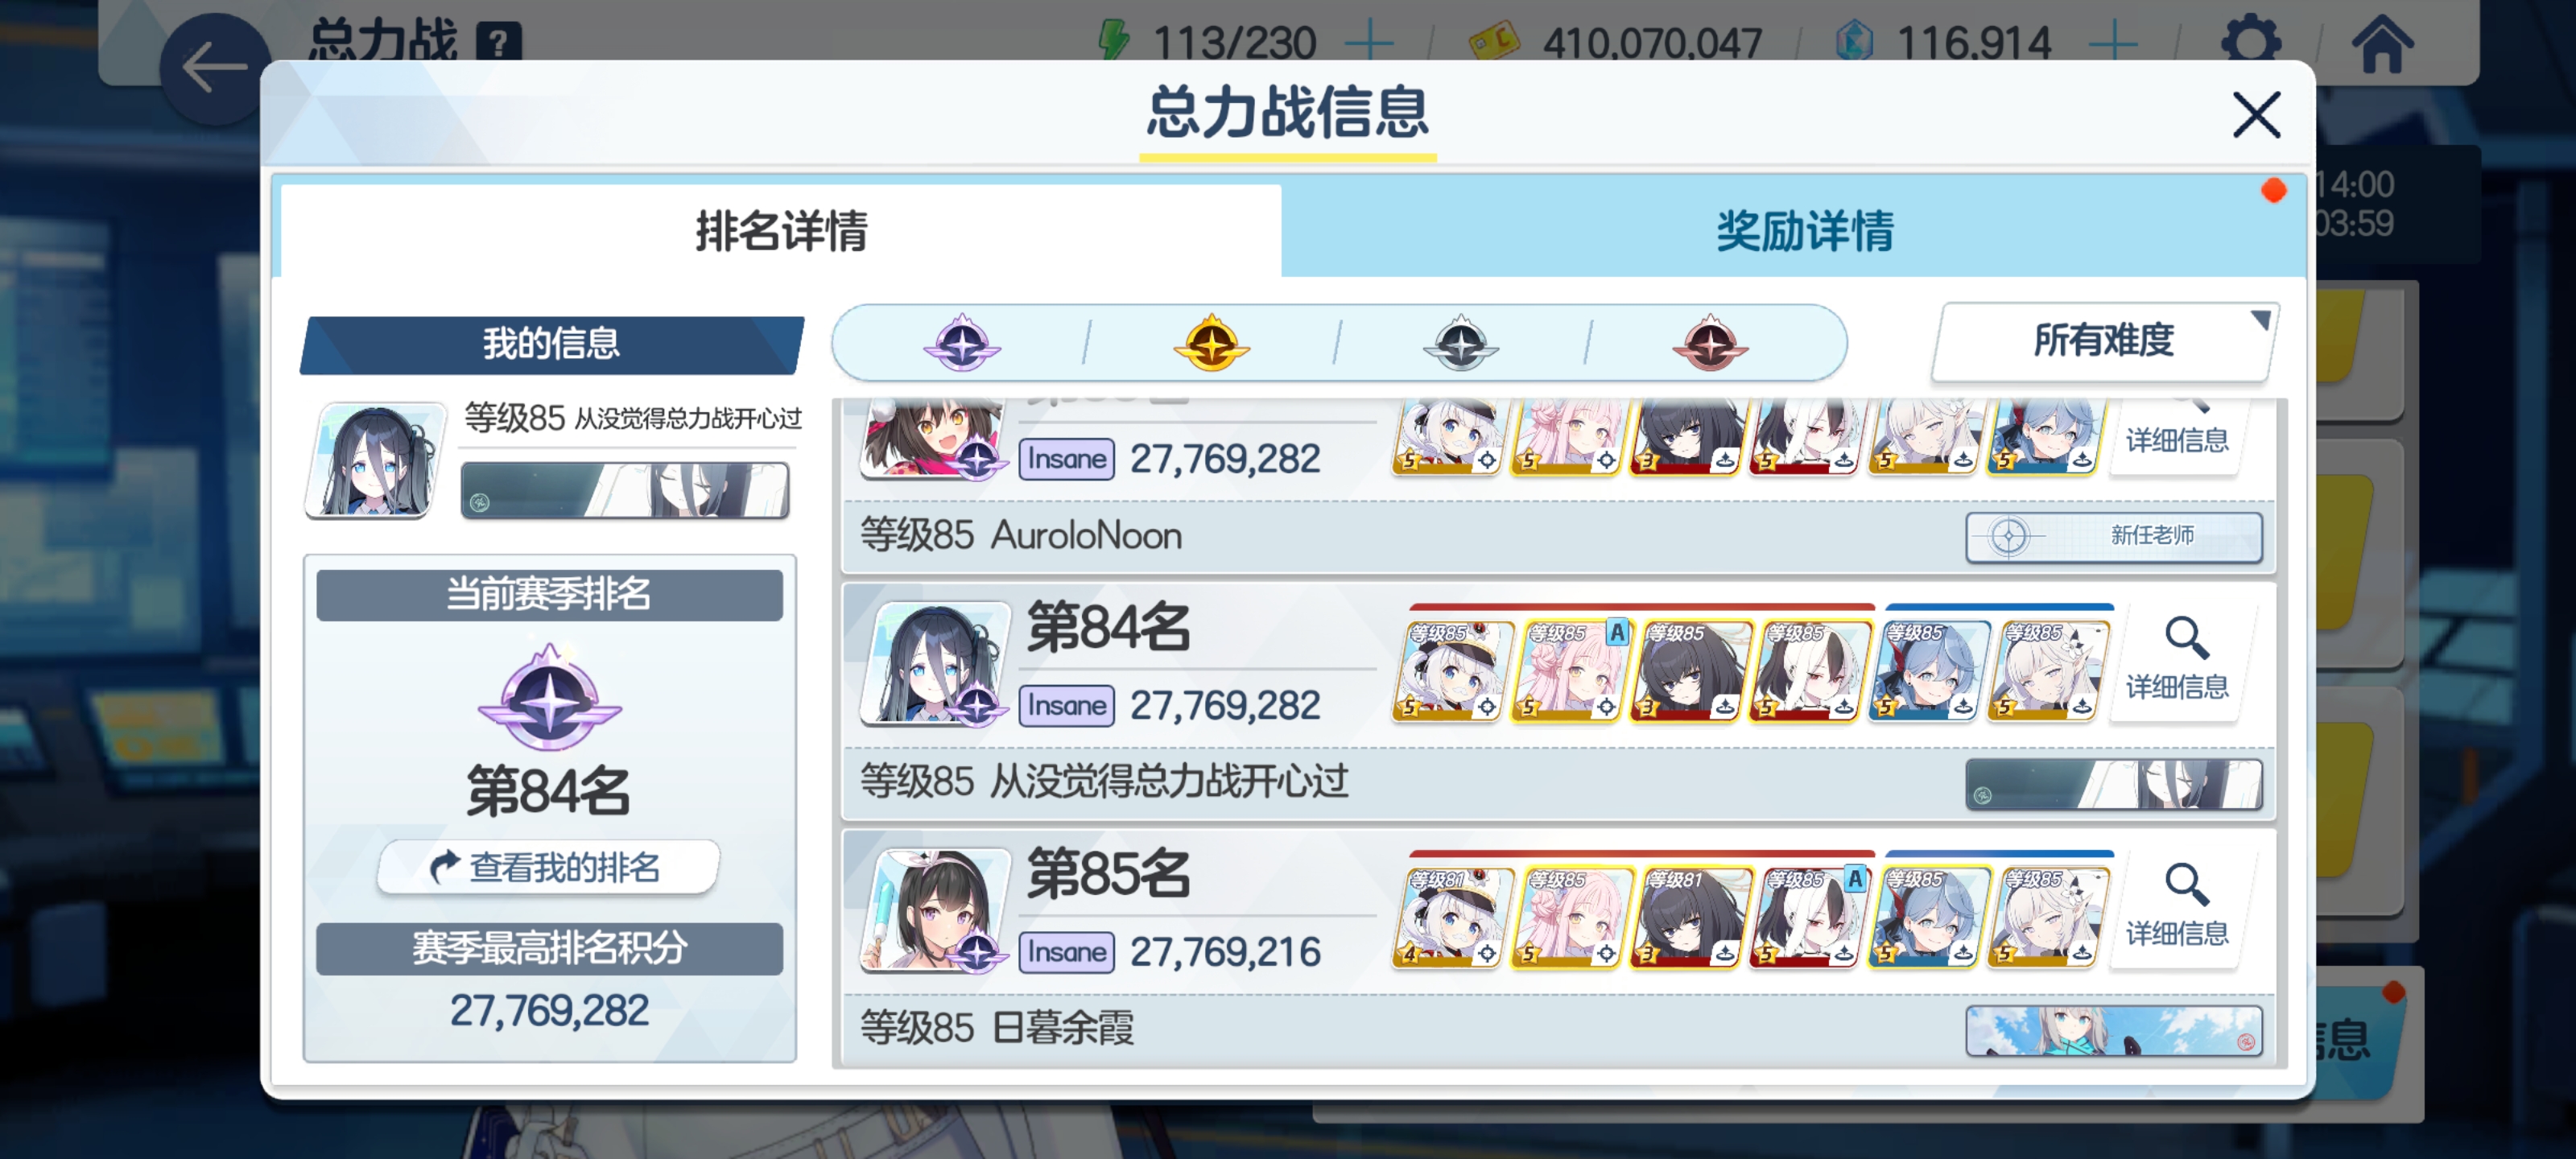
Task: Select the gold rank tier icon
Action: point(1211,342)
